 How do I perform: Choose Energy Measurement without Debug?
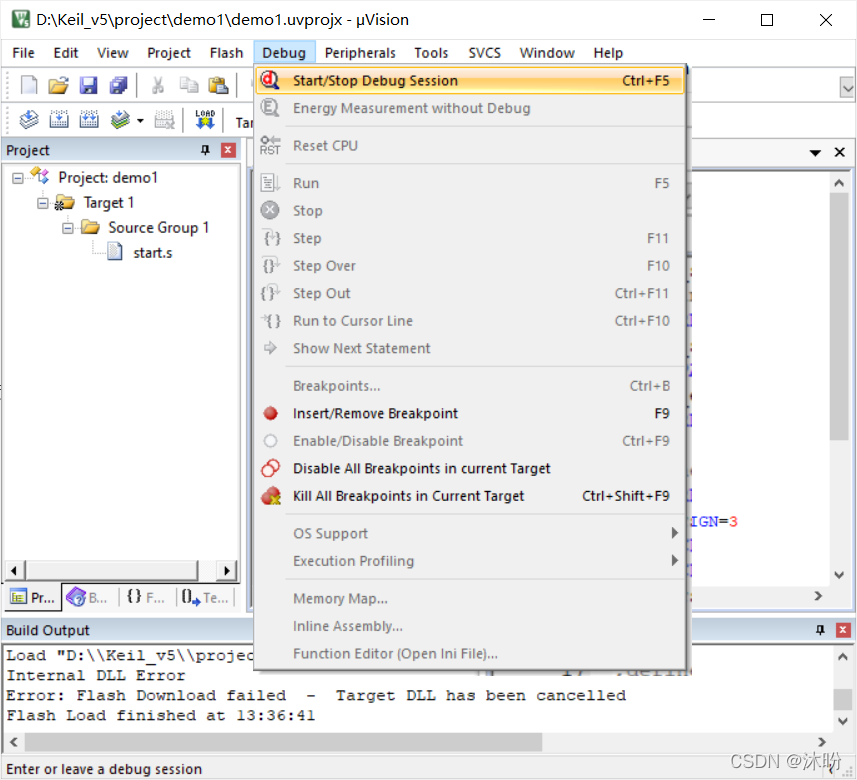(x=469, y=108)
